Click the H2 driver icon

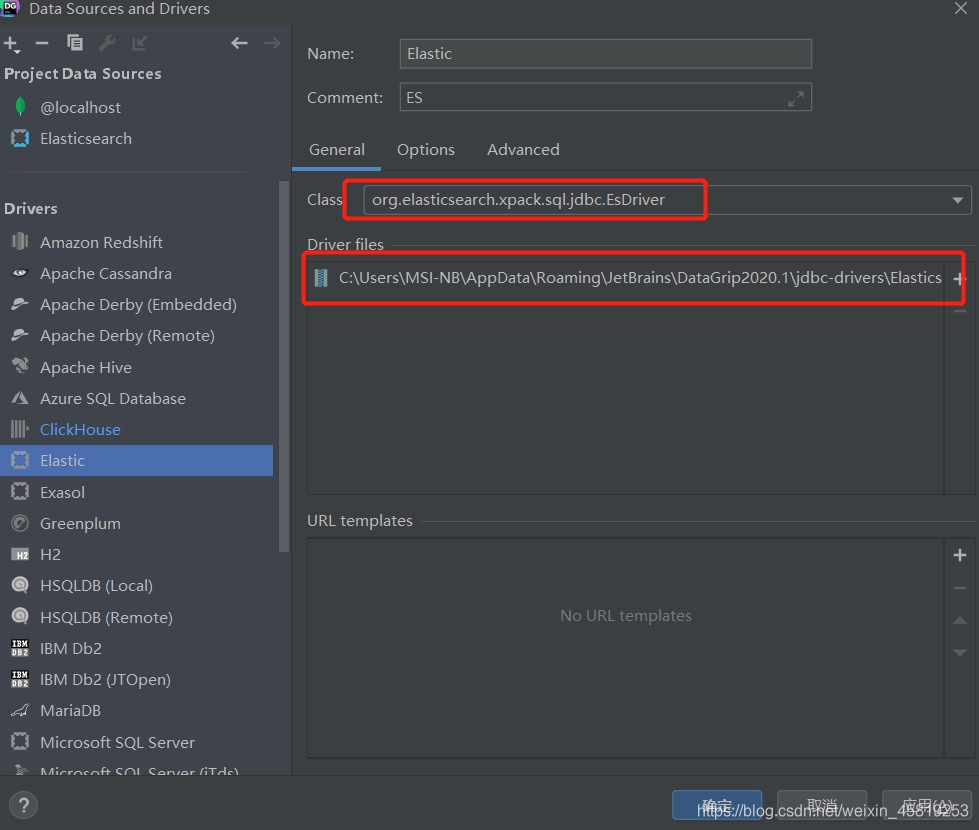point(20,555)
